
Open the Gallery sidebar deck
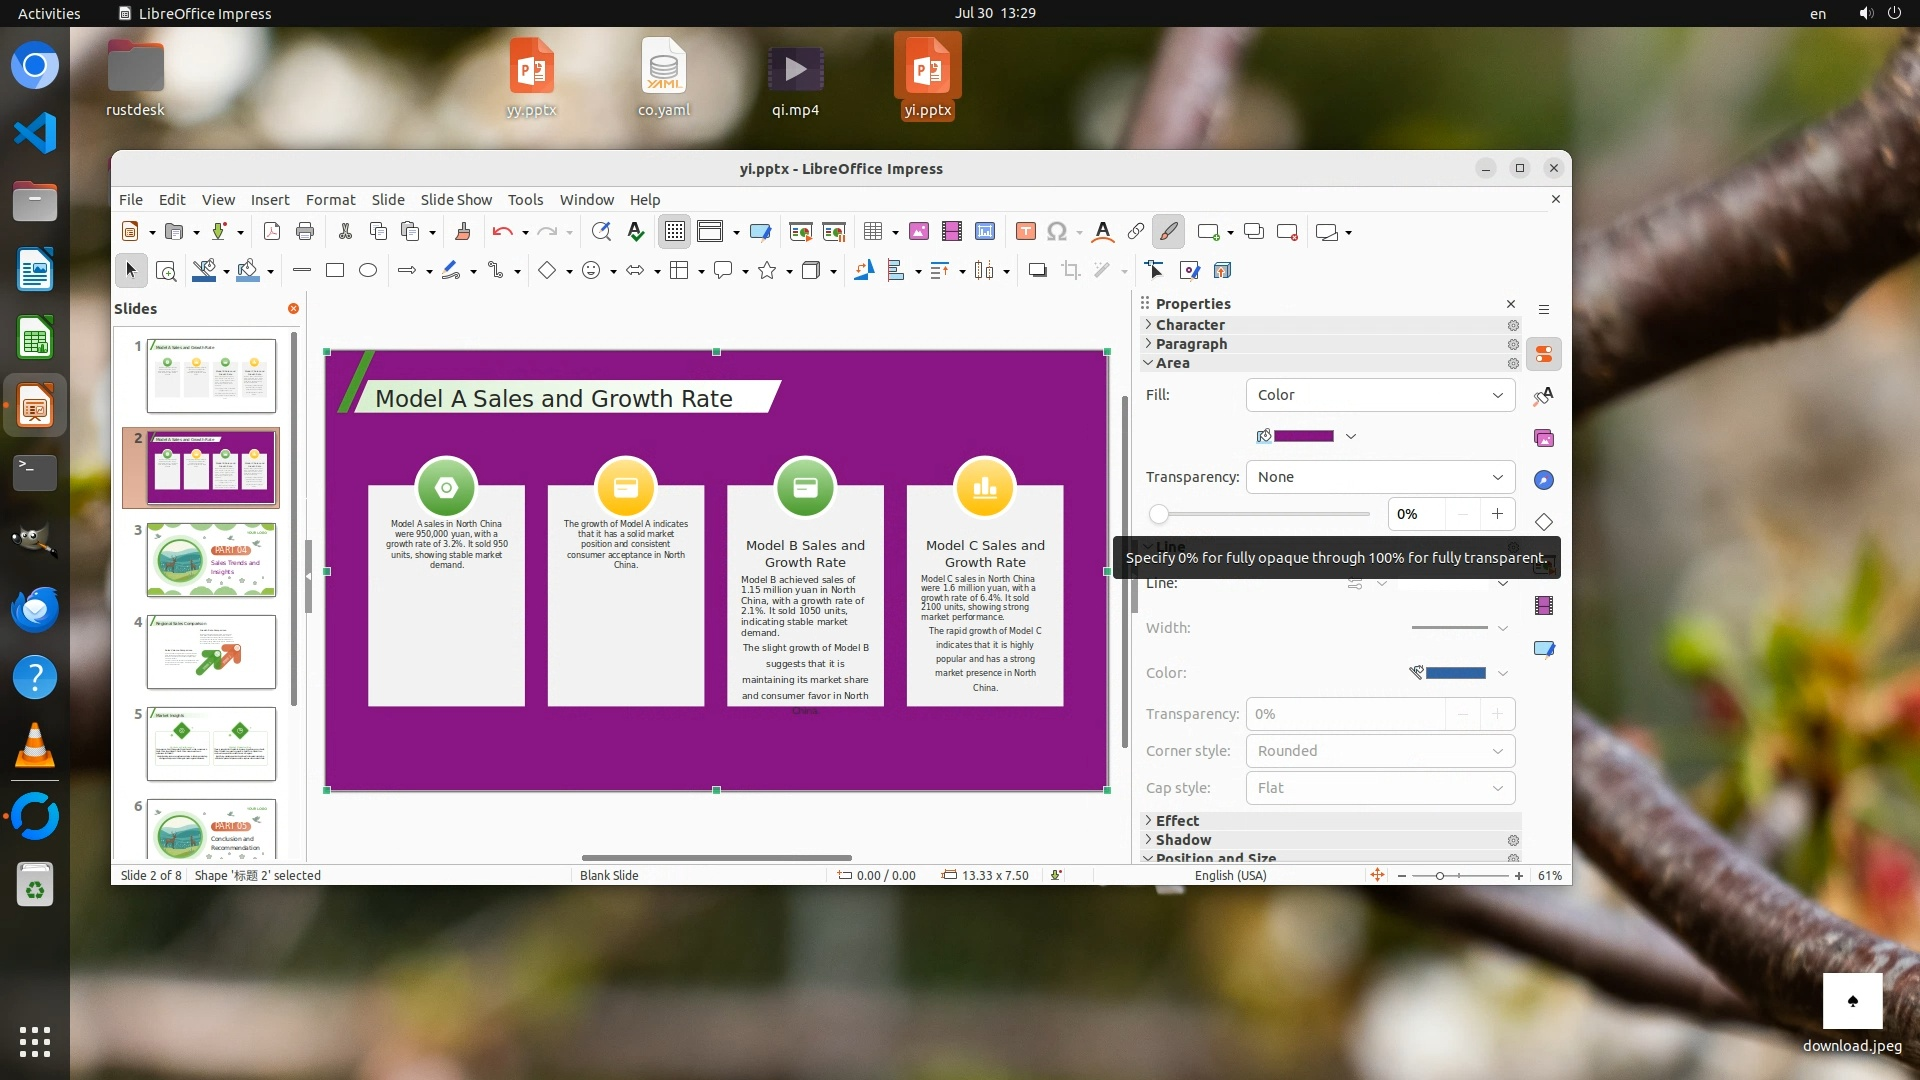[x=1544, y=438]
